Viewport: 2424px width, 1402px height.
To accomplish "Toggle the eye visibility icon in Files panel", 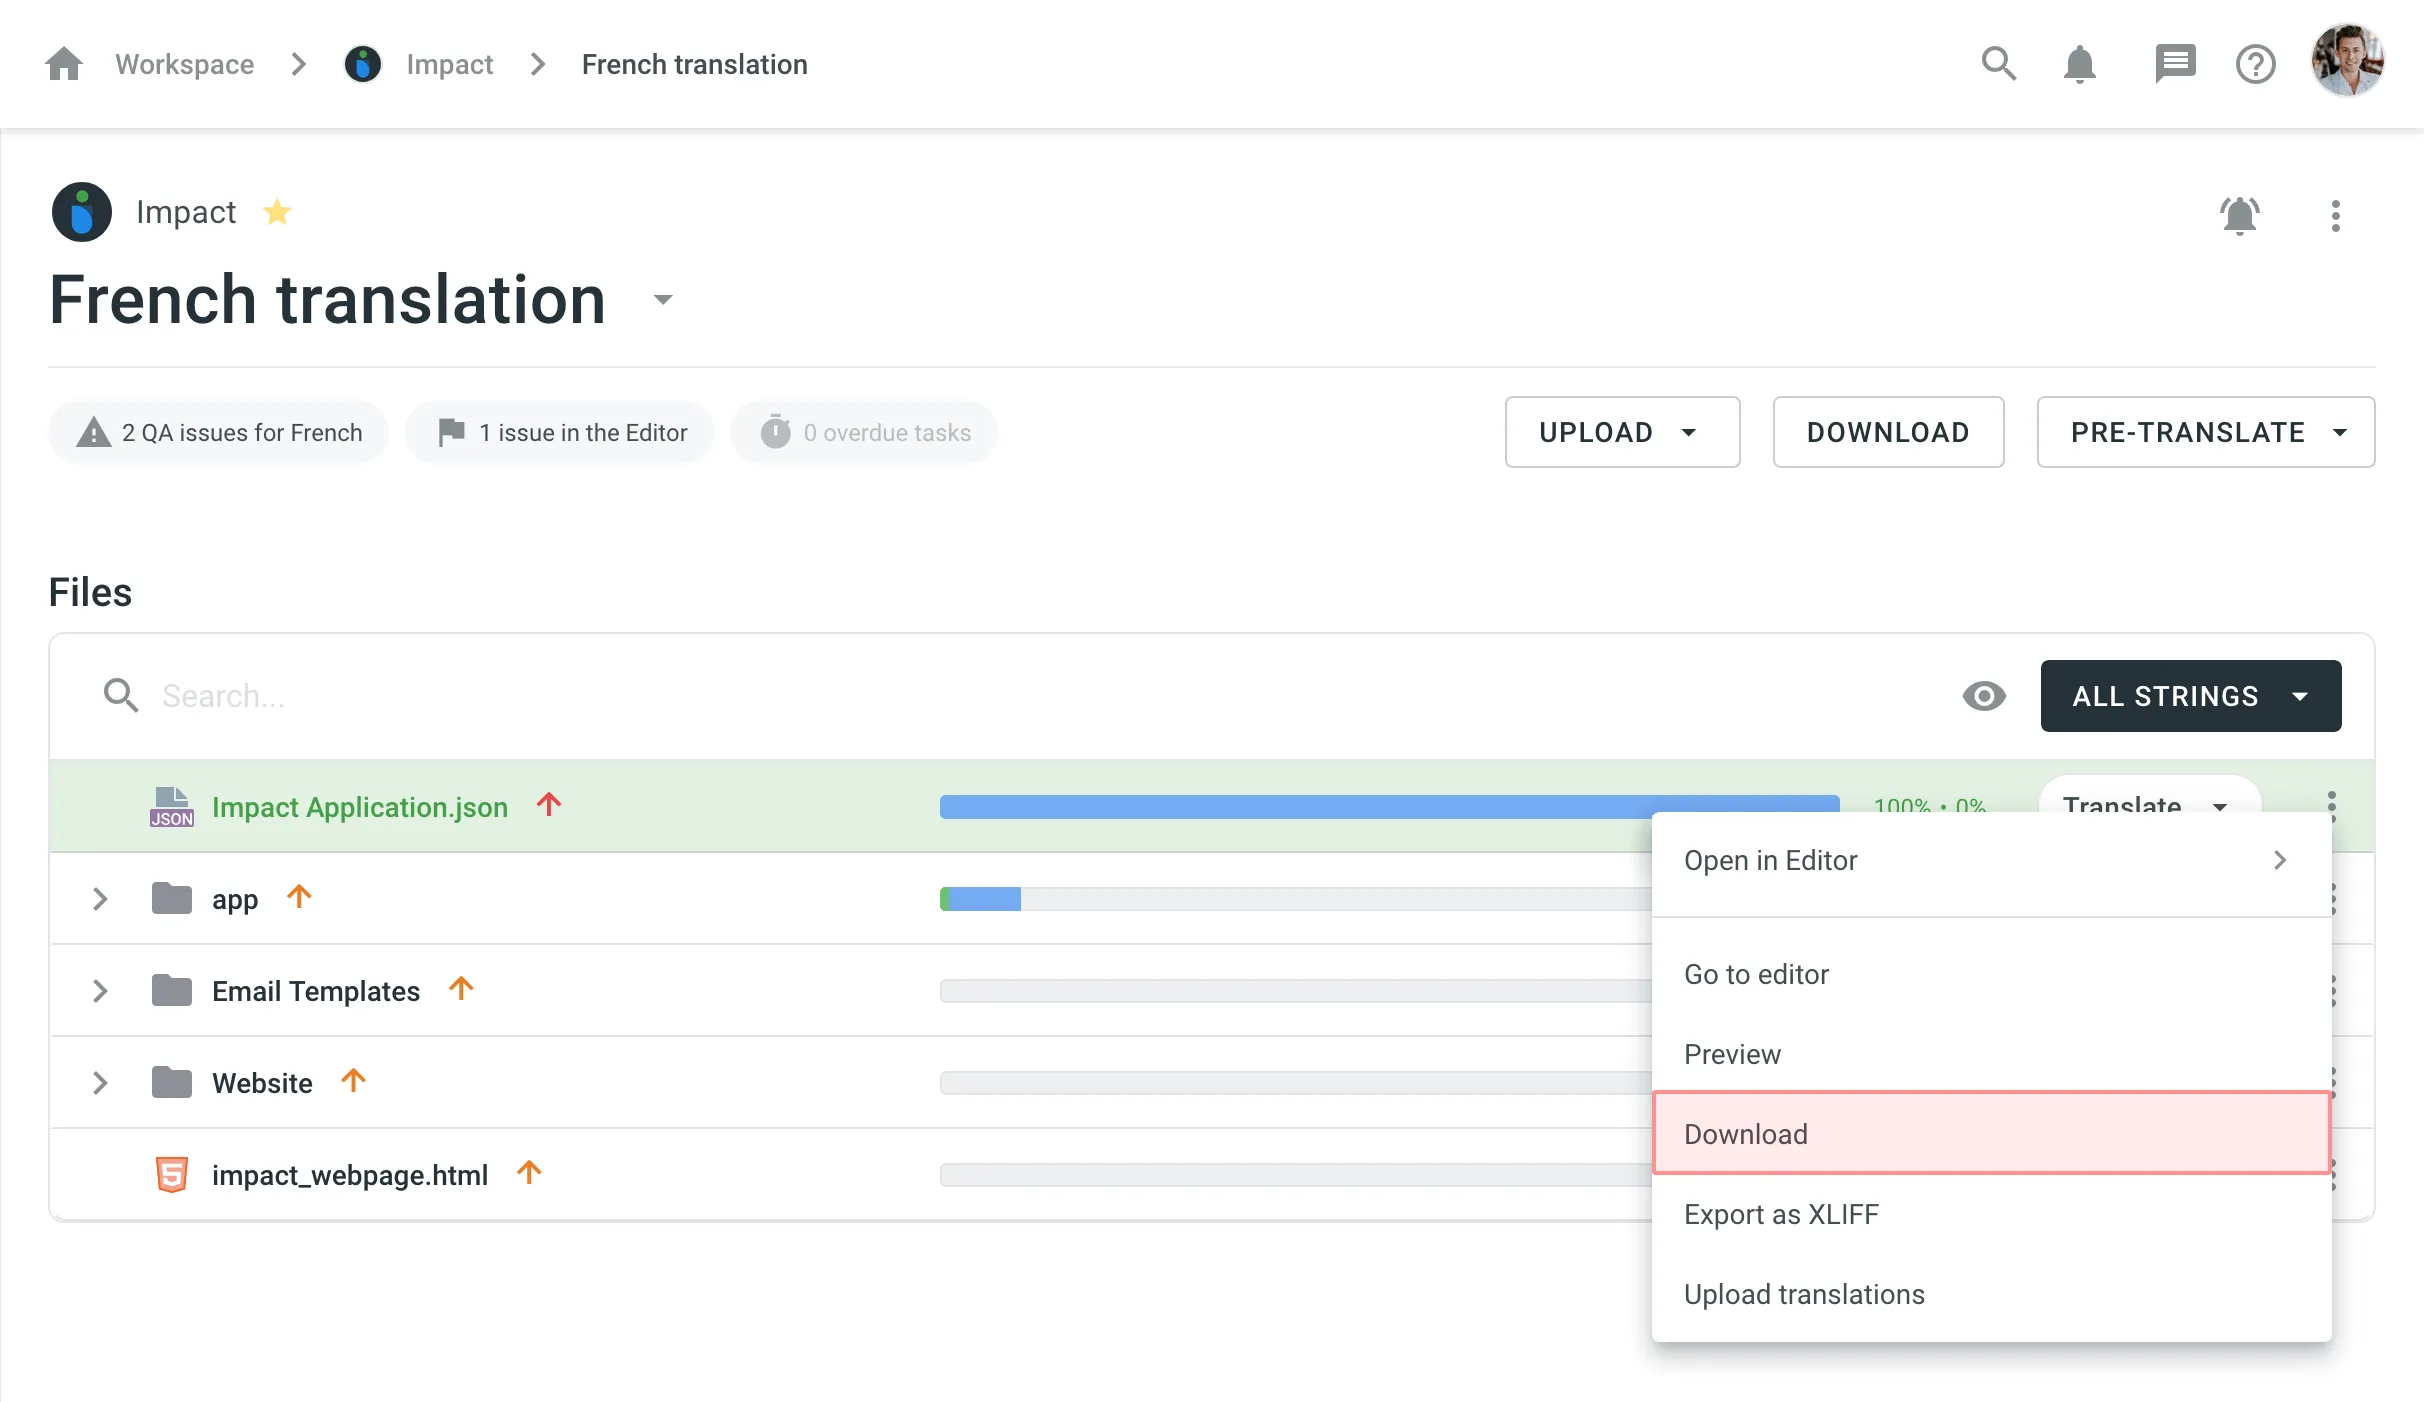I will [1985, 694].
